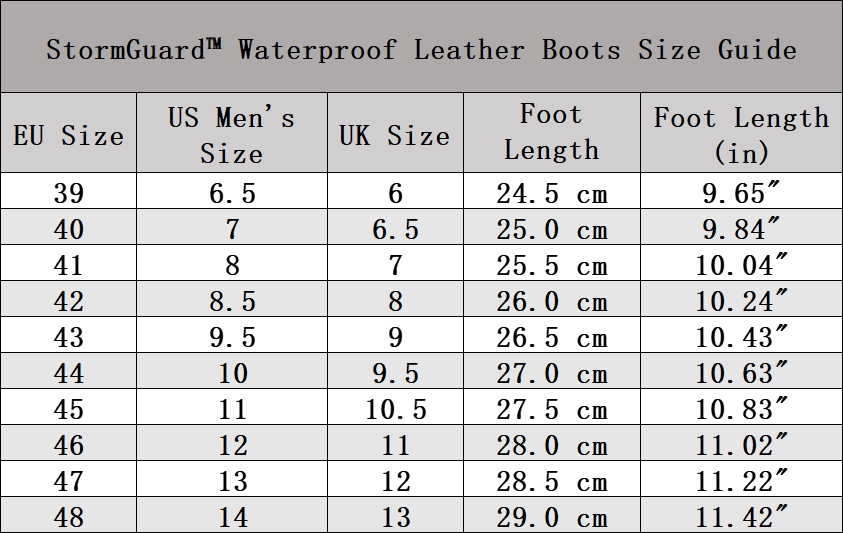Screen dimensions: 843x533
Task: Click the UK Size column header
Action: [x=395, y=133]
